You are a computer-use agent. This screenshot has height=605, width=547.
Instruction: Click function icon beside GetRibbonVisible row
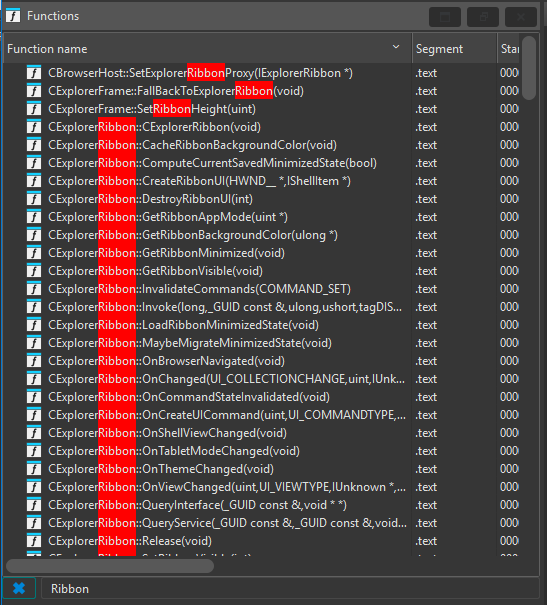point(34,271)
